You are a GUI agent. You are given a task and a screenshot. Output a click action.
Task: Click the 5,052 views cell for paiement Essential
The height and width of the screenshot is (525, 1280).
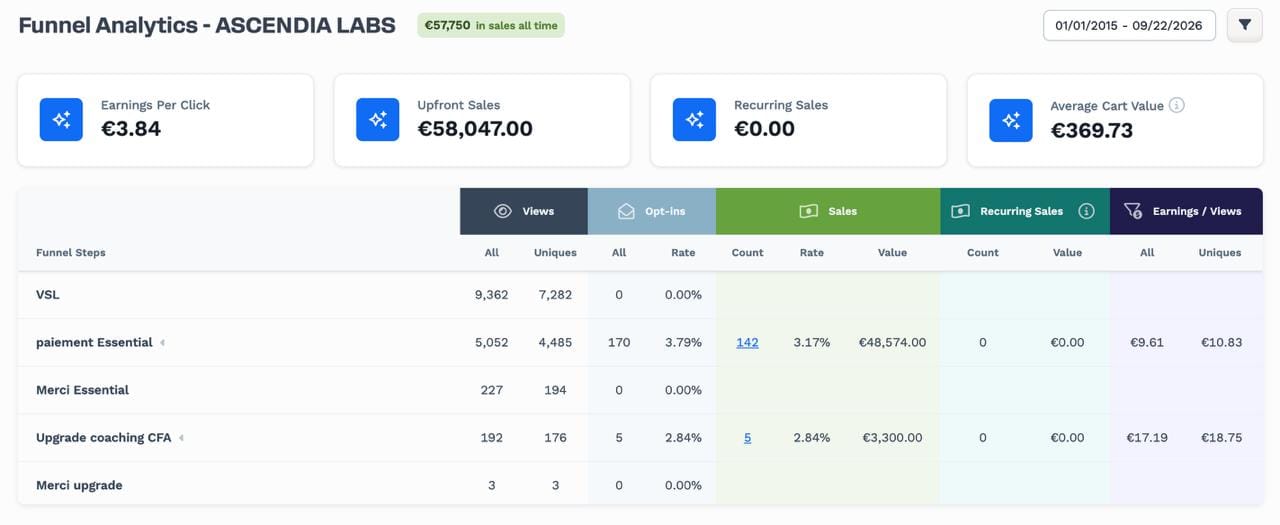492,342
